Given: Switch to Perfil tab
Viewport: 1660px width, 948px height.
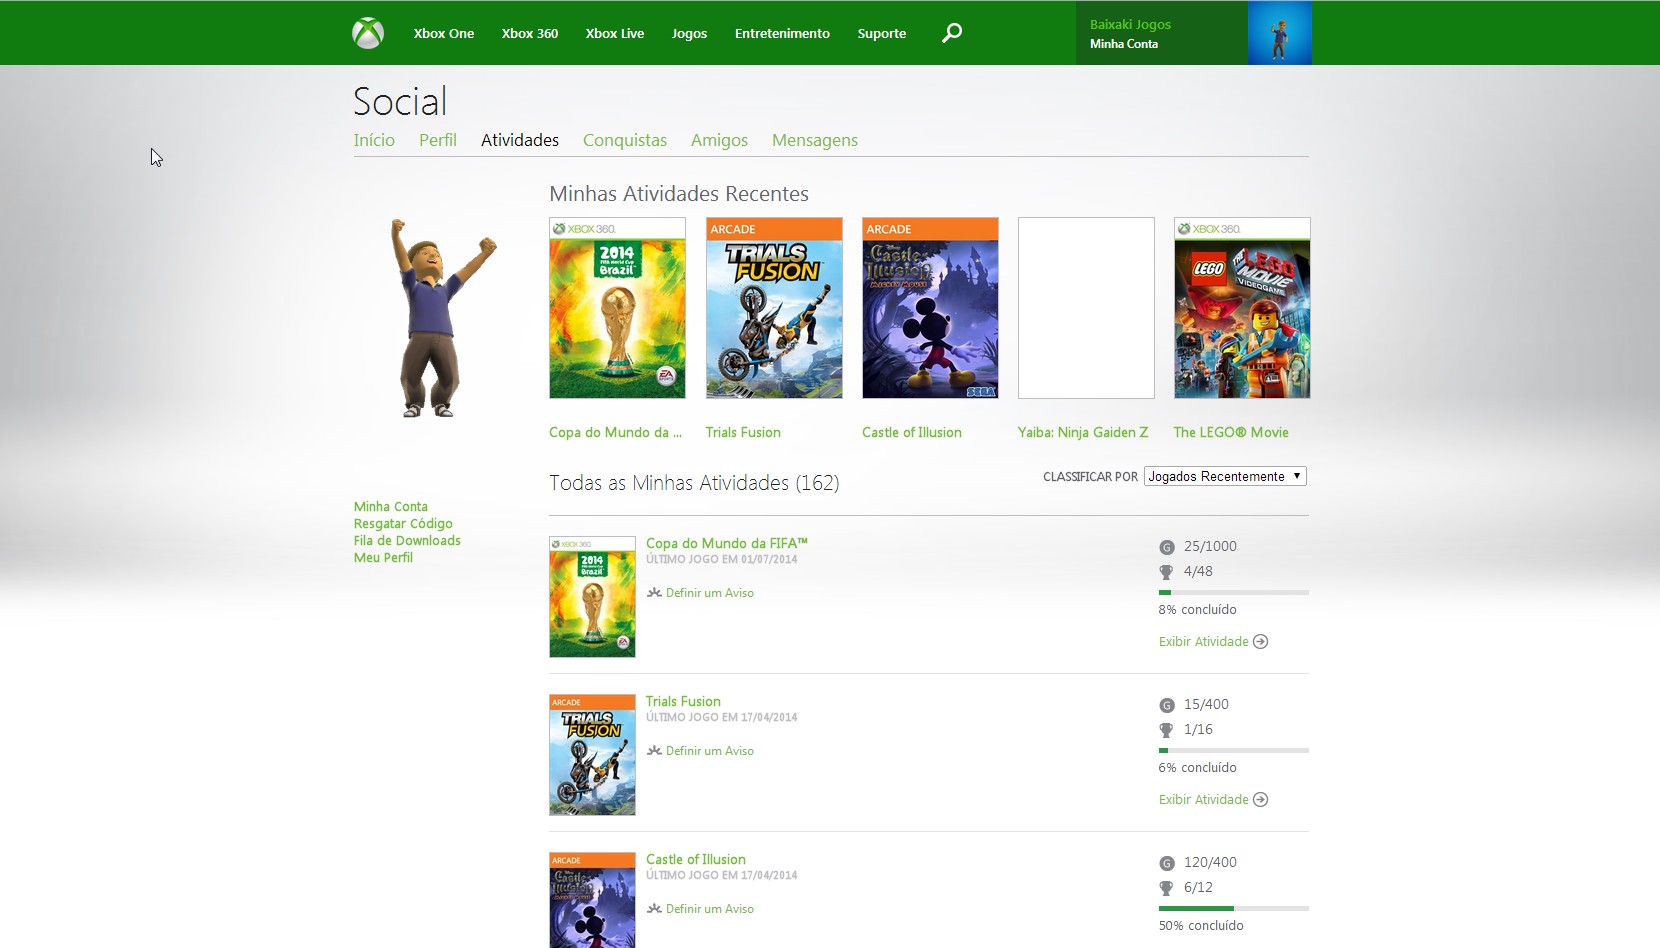Looking at the screenshot, I should tap(438, 140).
